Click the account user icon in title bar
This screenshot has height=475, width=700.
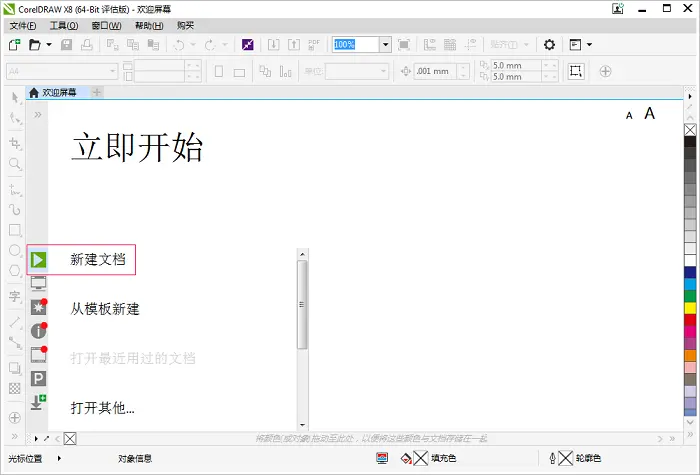618,8
